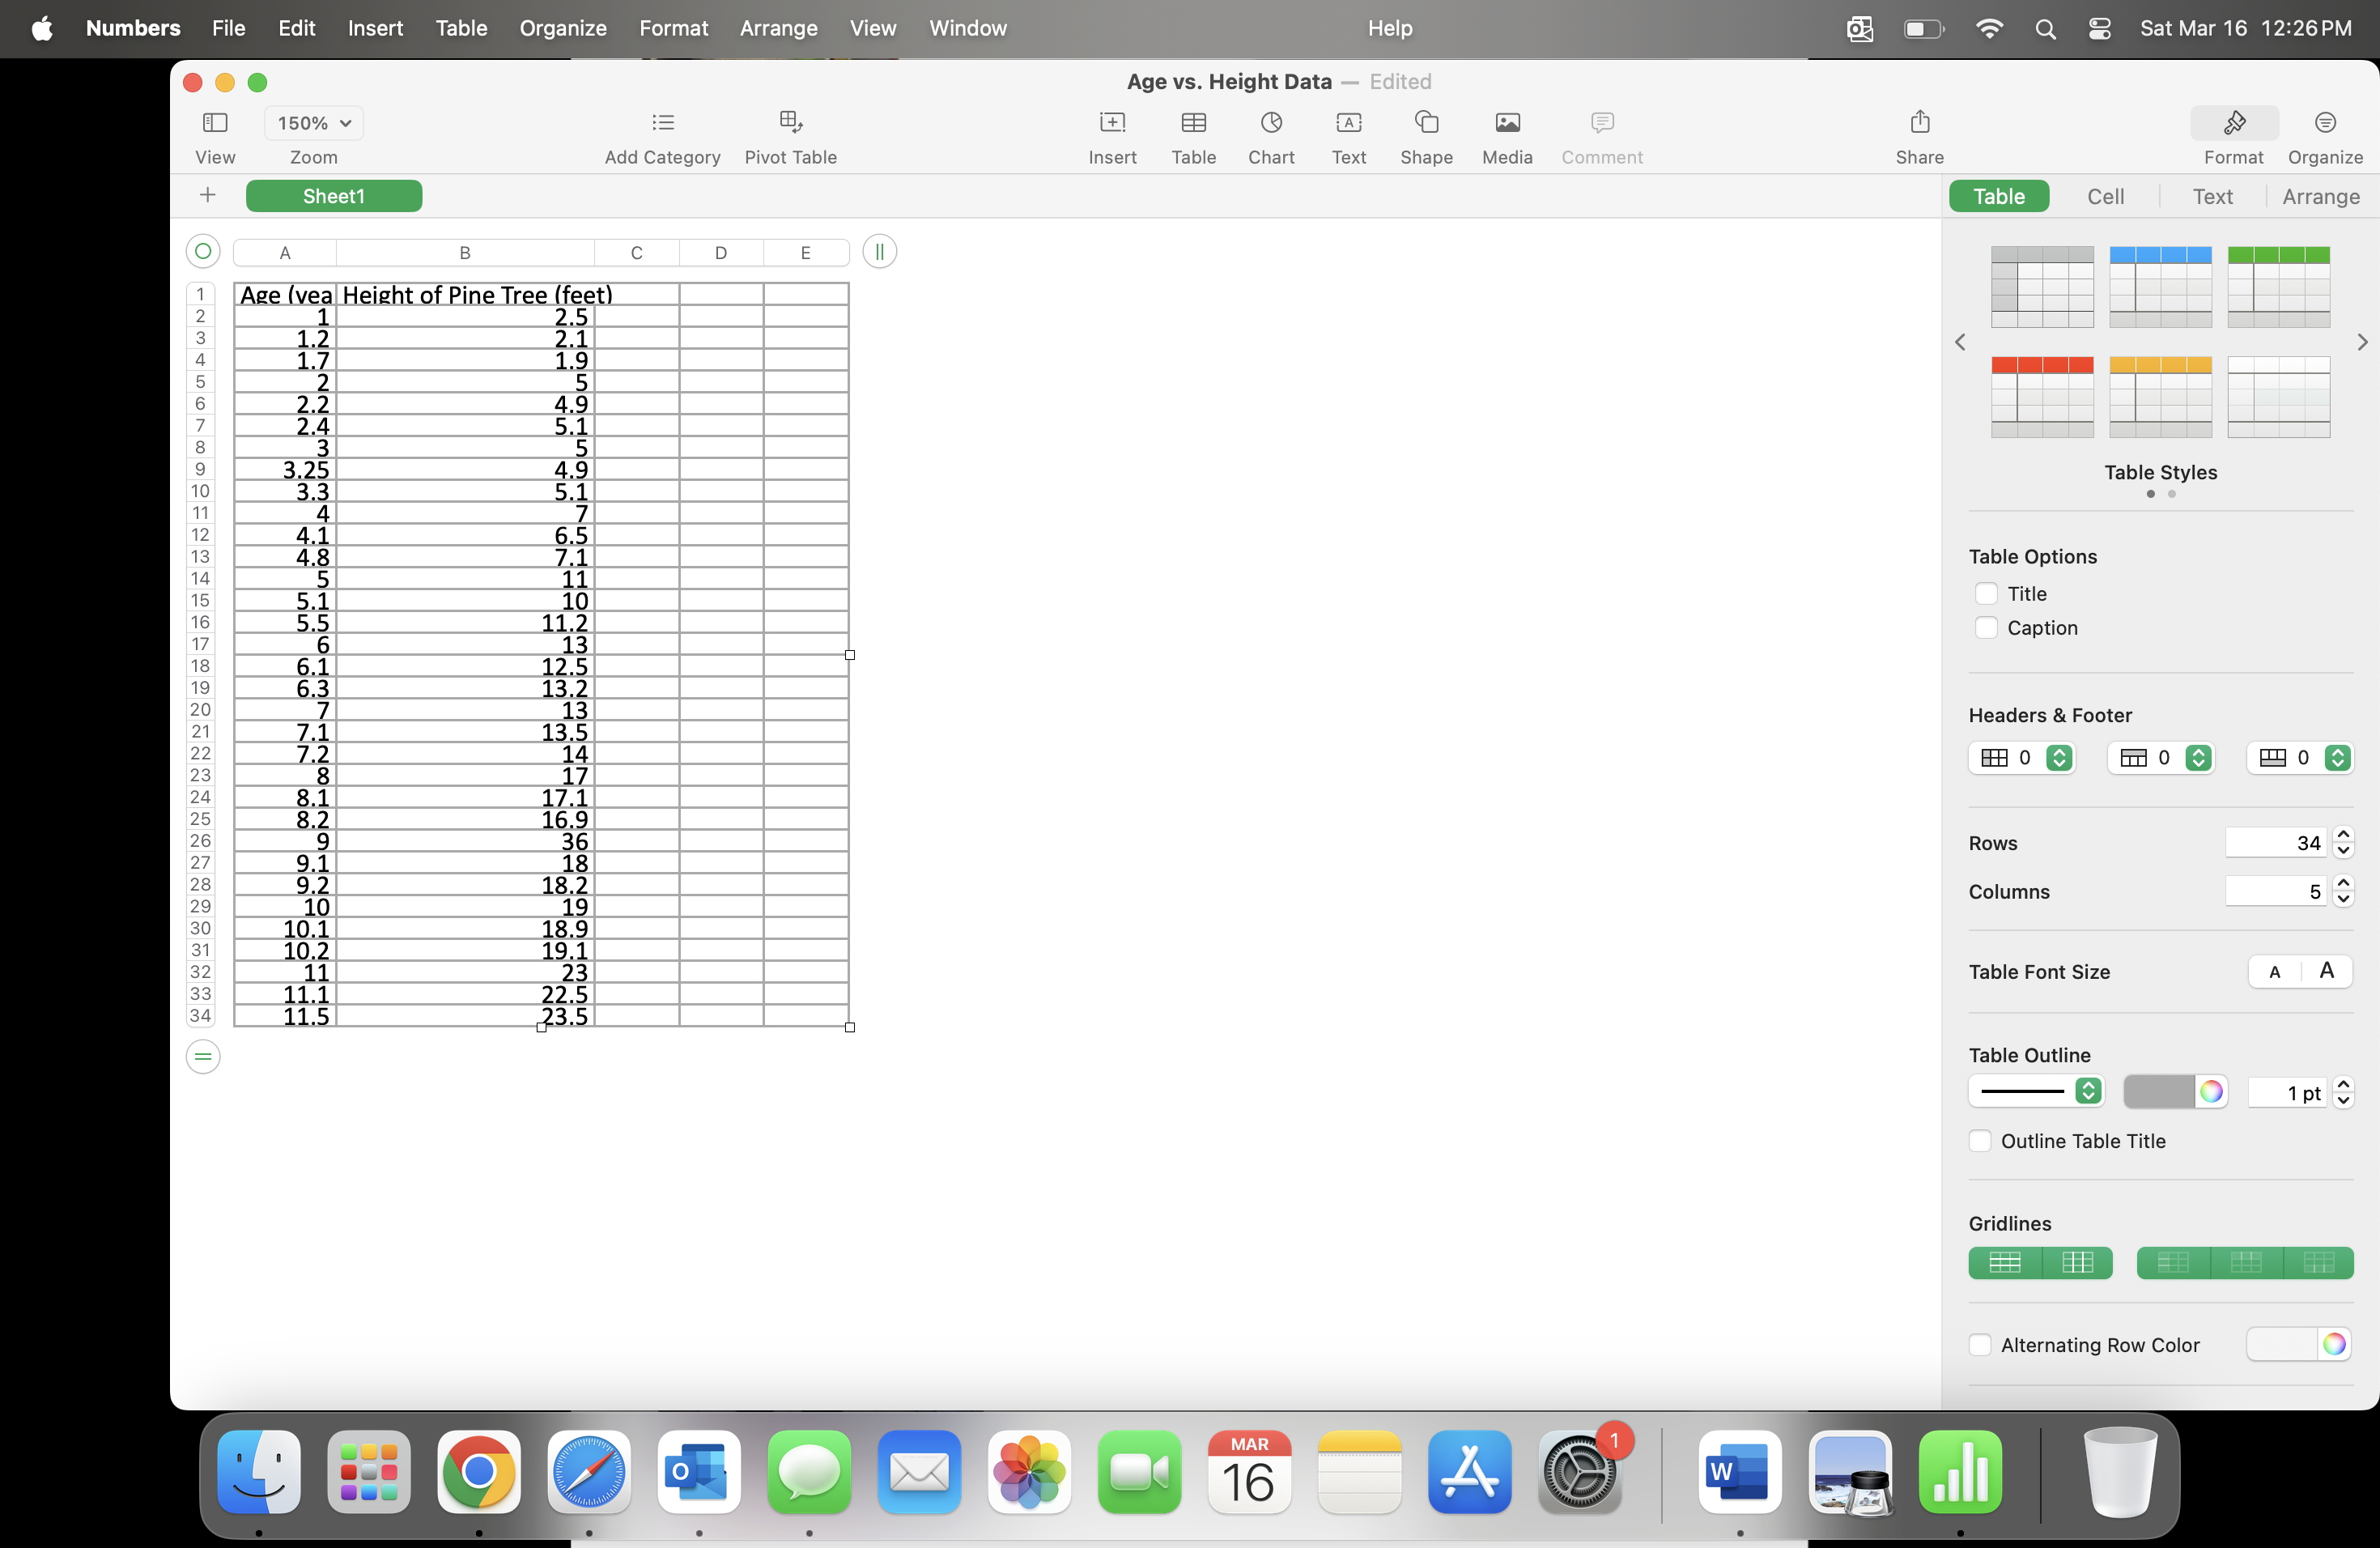
Task: Open the Zoom level dropdown
Action: 313,122
